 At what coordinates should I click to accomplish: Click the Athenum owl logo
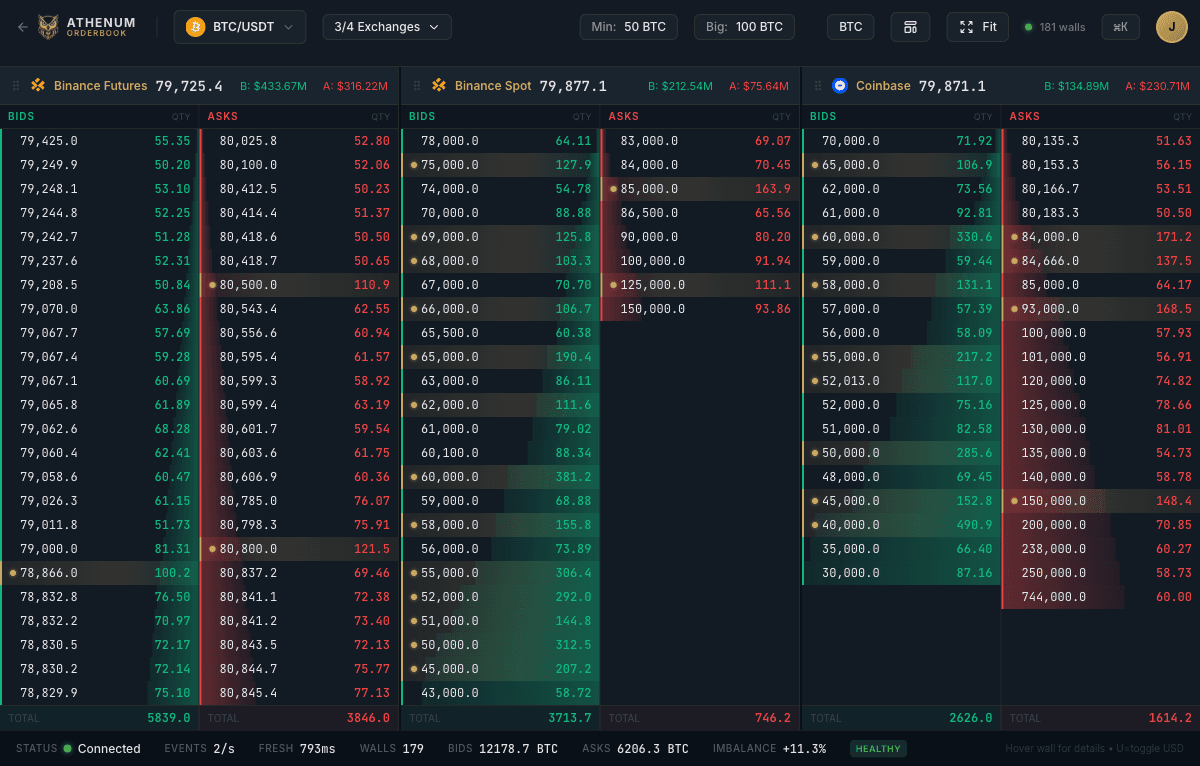48,27
